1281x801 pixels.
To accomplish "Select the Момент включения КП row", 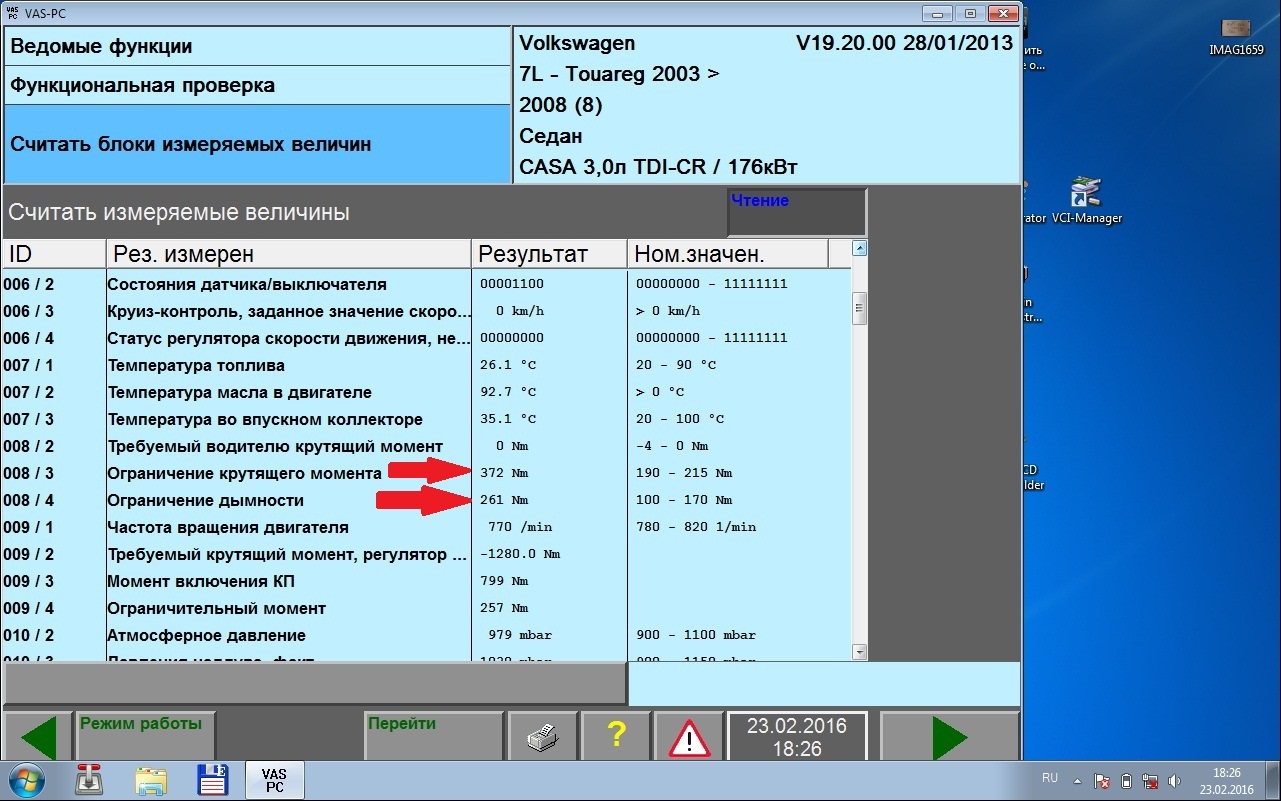I will (x=427, y=581).
